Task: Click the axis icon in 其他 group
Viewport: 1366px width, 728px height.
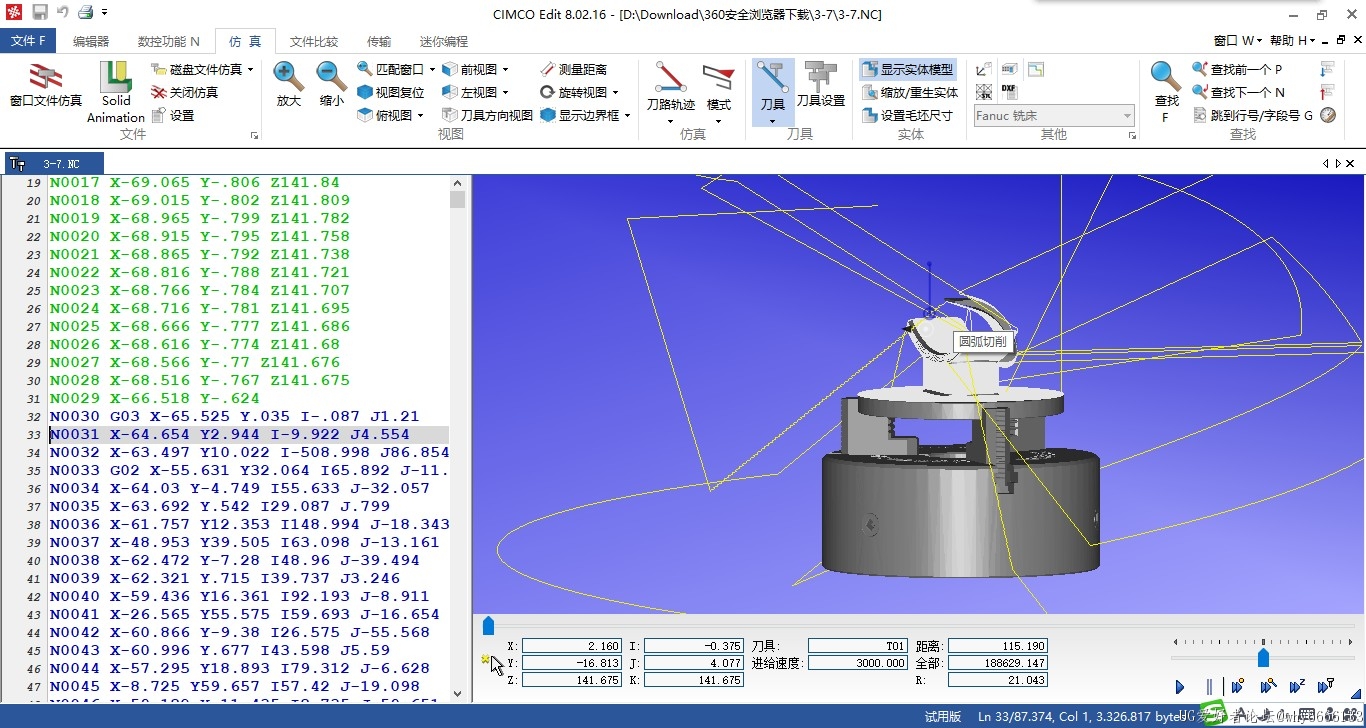Action: 984,69
